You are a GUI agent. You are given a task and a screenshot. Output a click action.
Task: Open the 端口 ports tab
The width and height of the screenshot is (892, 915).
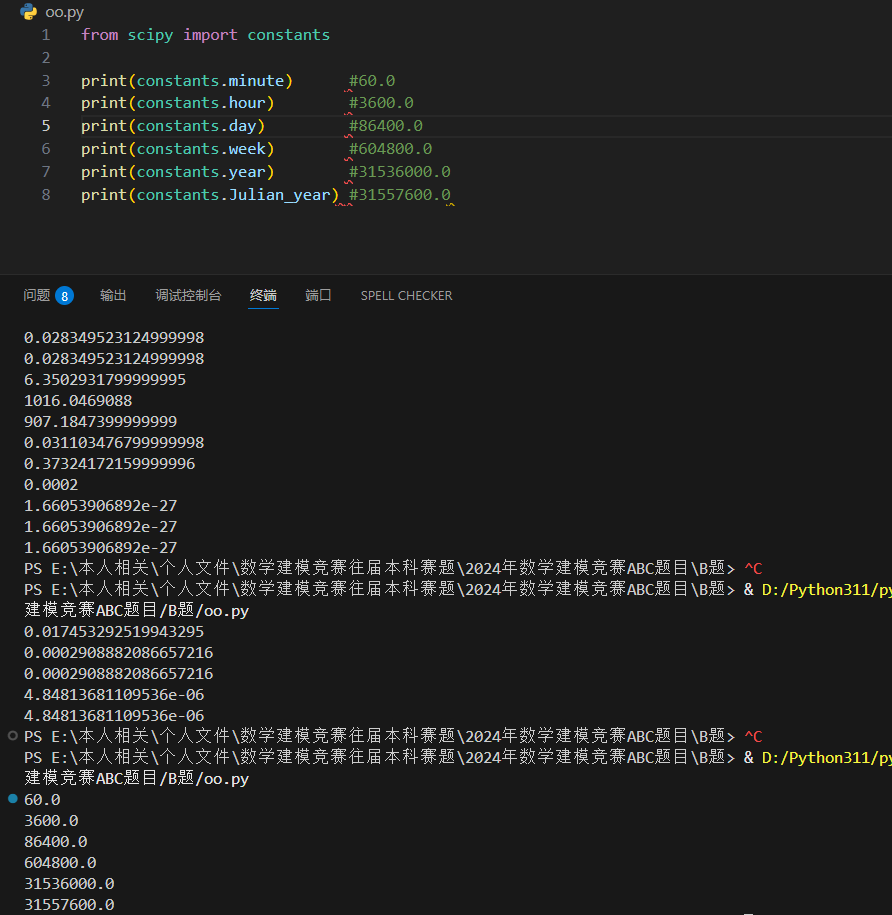[x=319, y=295]
